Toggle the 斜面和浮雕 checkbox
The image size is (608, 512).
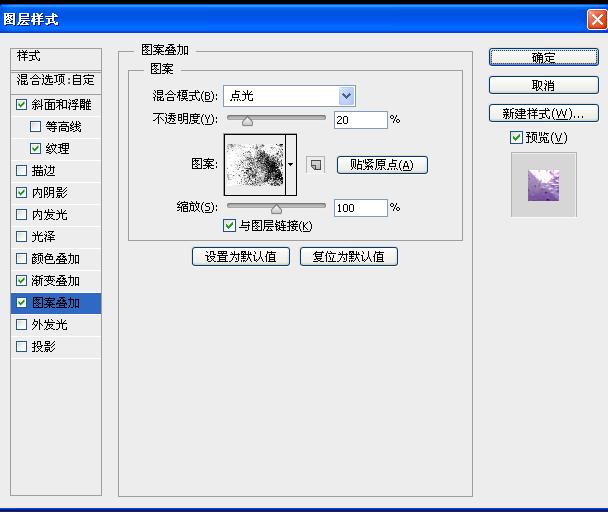pos(22,104)
